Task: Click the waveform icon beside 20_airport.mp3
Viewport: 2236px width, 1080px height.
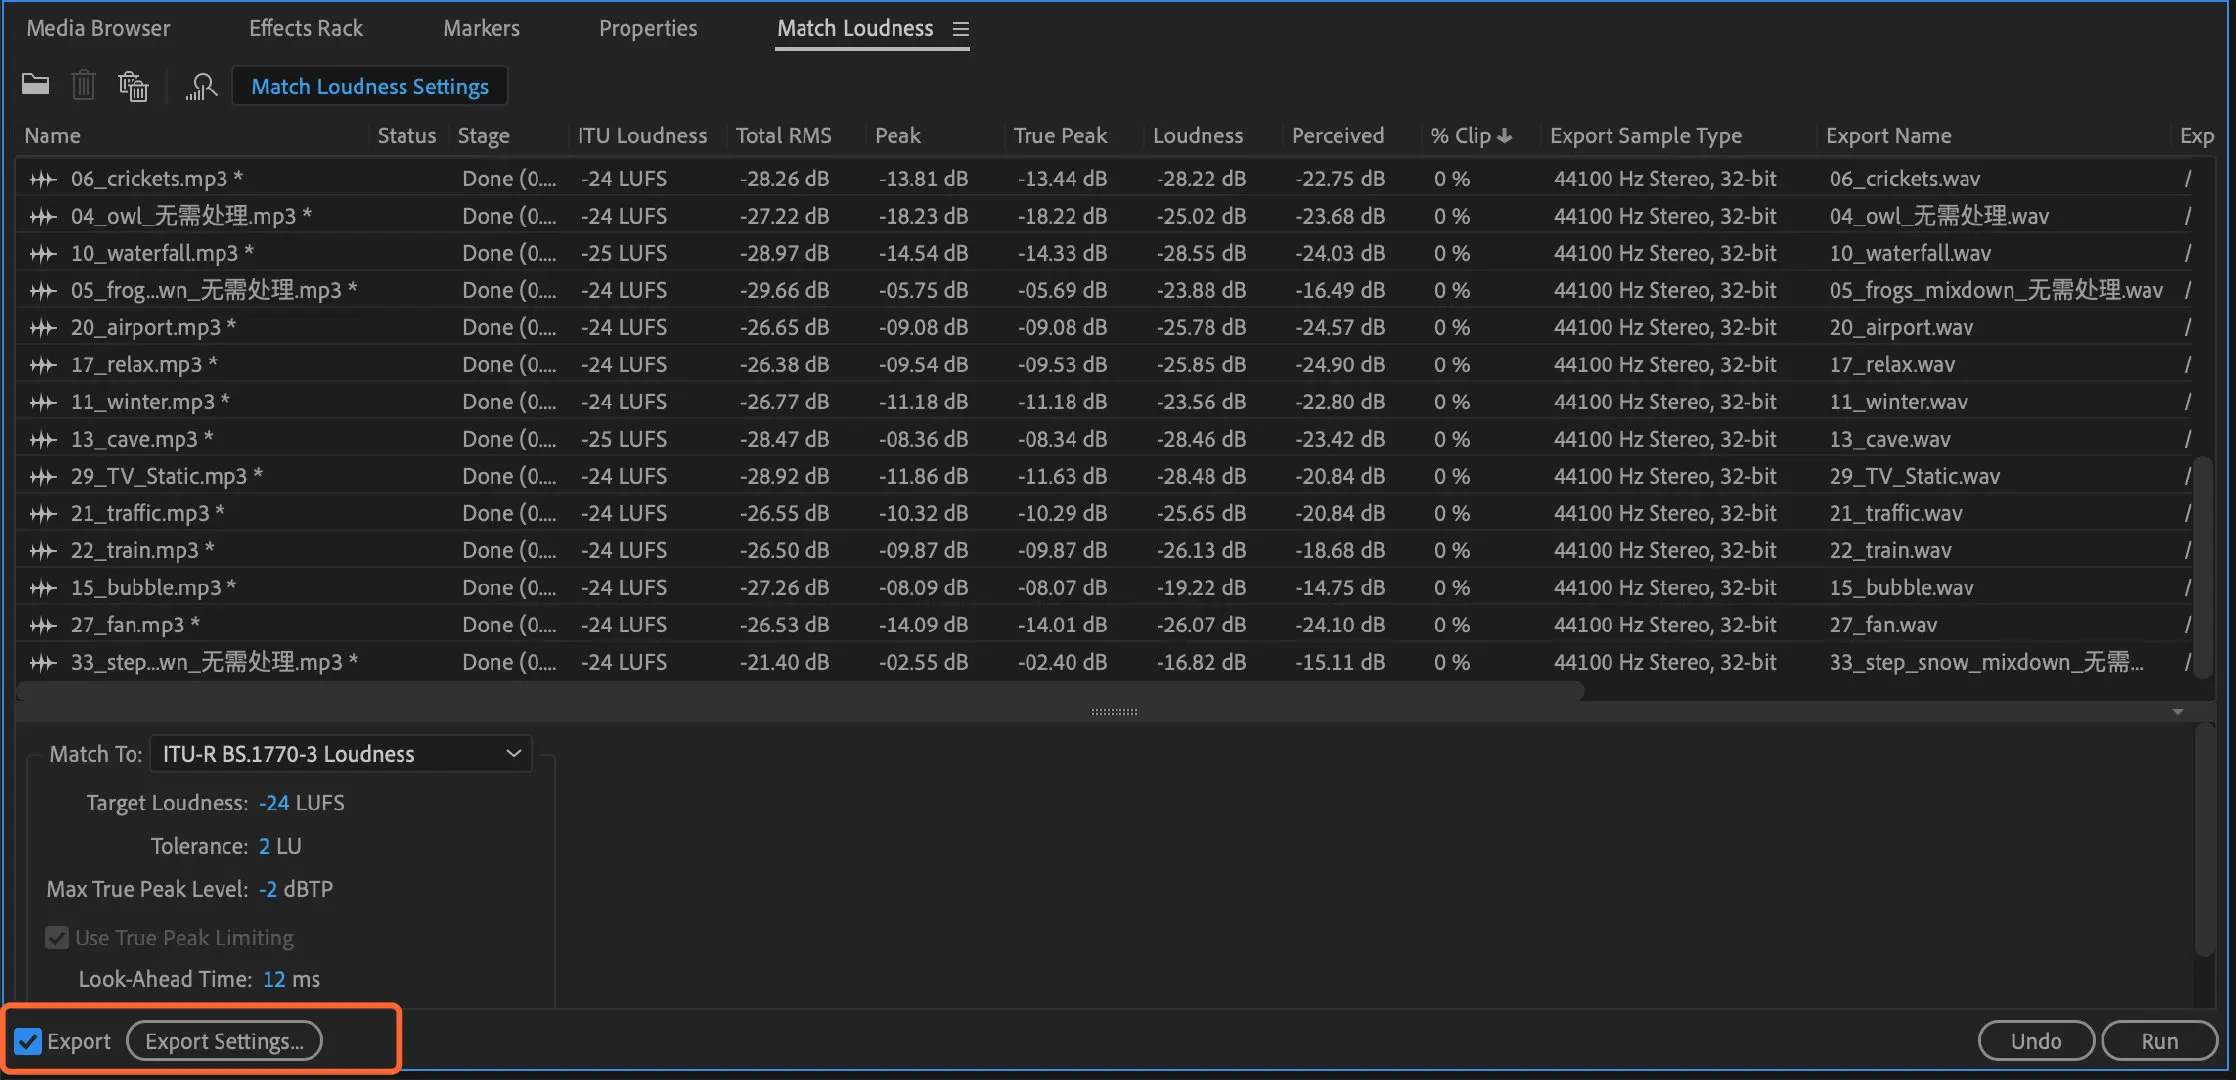Action: click(43, 327)
